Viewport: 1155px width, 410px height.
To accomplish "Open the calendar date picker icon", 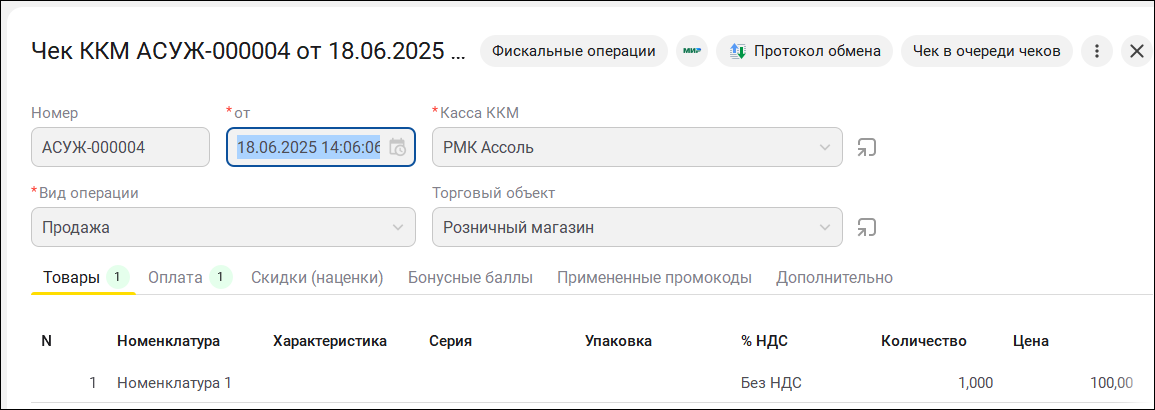I will tap(398, 148).
